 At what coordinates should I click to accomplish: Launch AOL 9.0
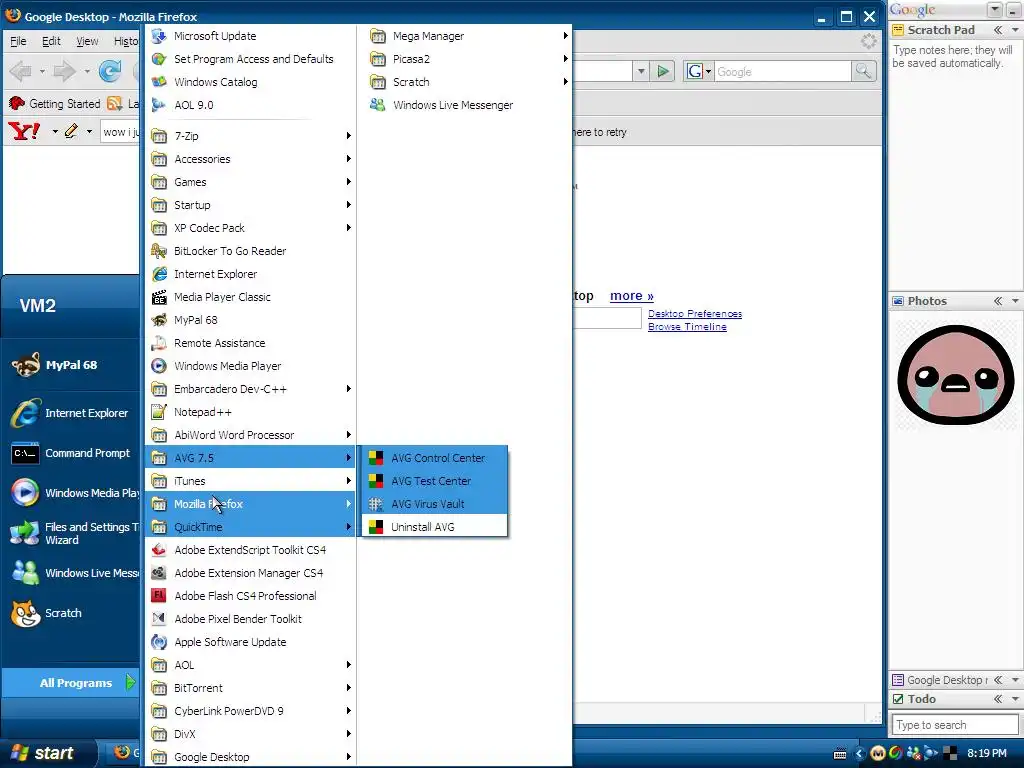click(x=251, y=104)
